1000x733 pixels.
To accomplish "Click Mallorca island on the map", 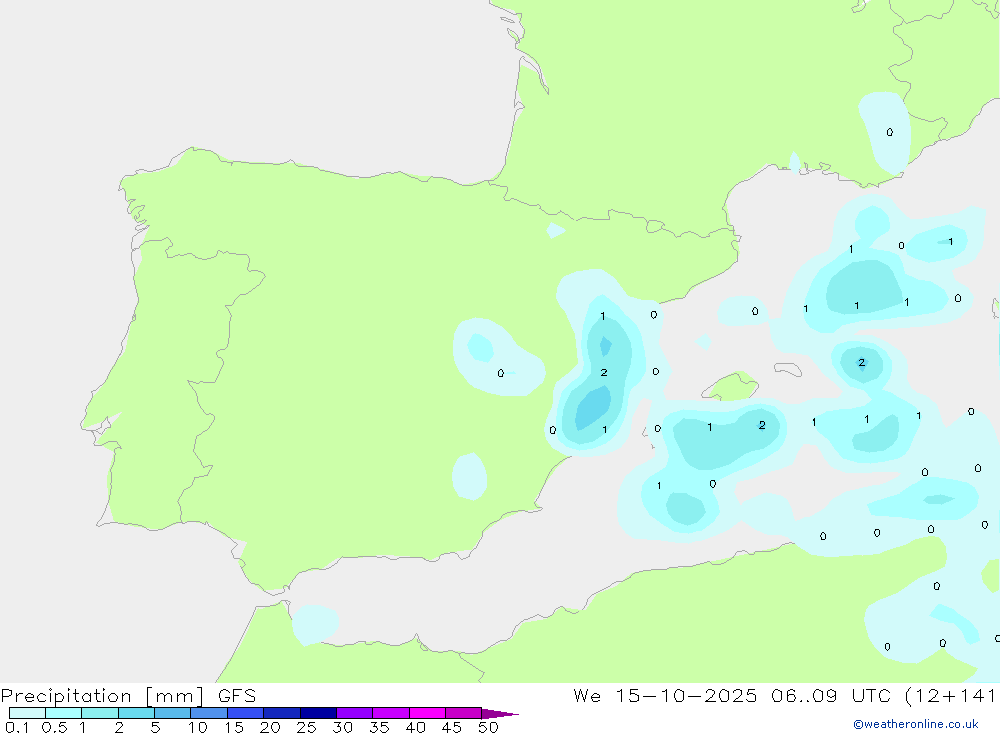I will [x=731, y=386].
